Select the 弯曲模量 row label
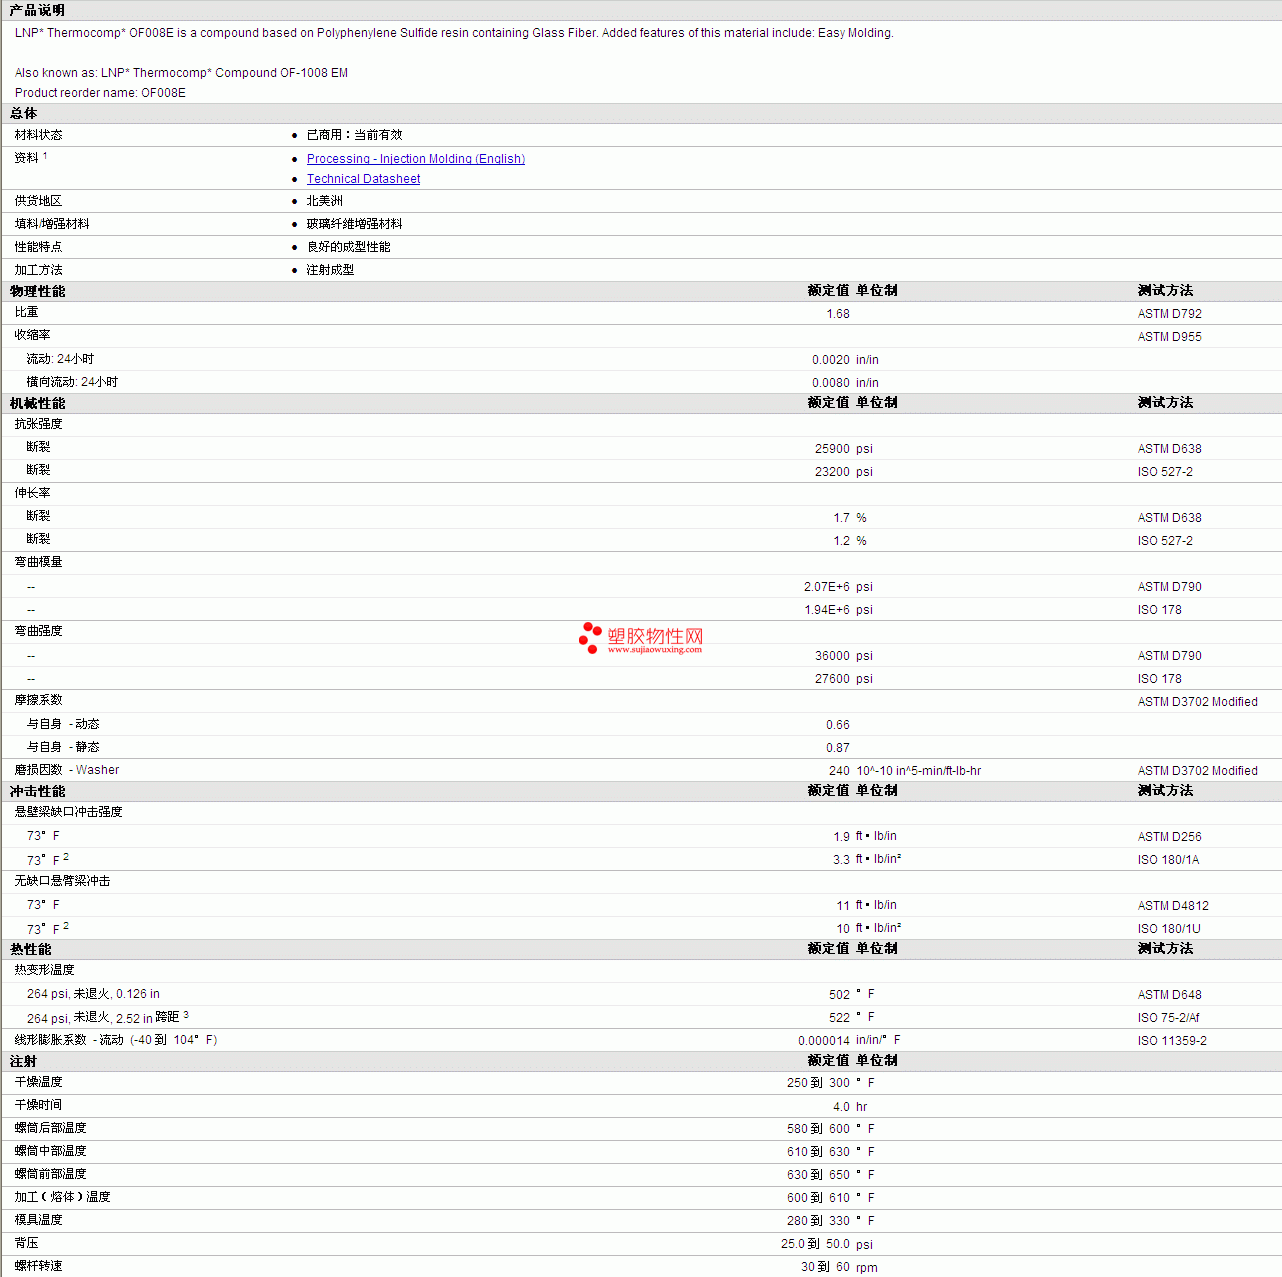This screenshot has height=1277, width=1282. pyautogui.click(x=38, y=562)
